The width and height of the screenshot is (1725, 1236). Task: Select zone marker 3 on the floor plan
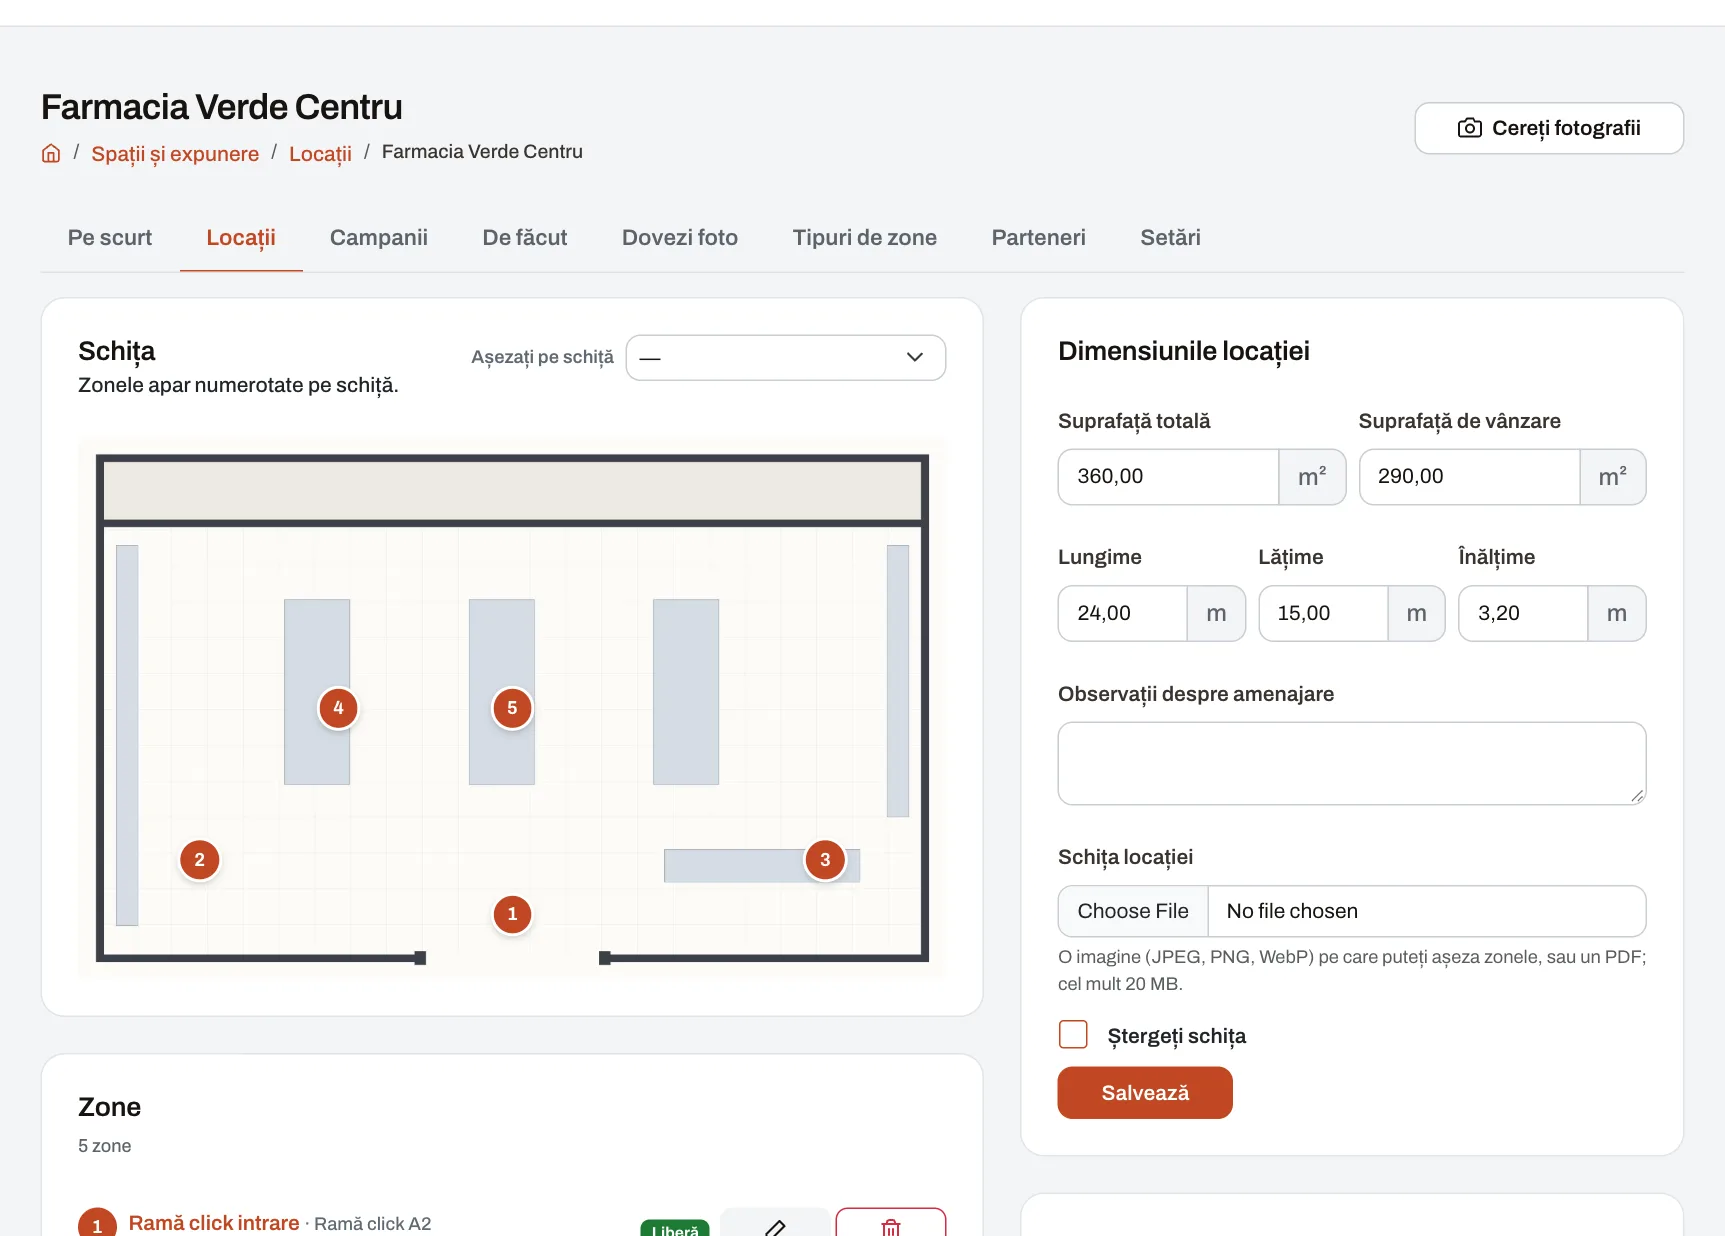coord(825,860)
